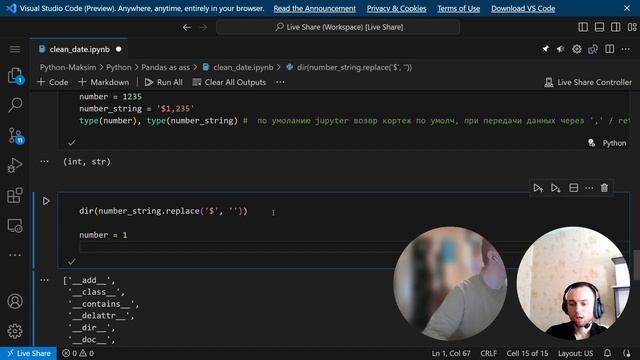The image size is (640, 360).
Task: Select the clean_date.ipynb tab
Action: [80, 49]
